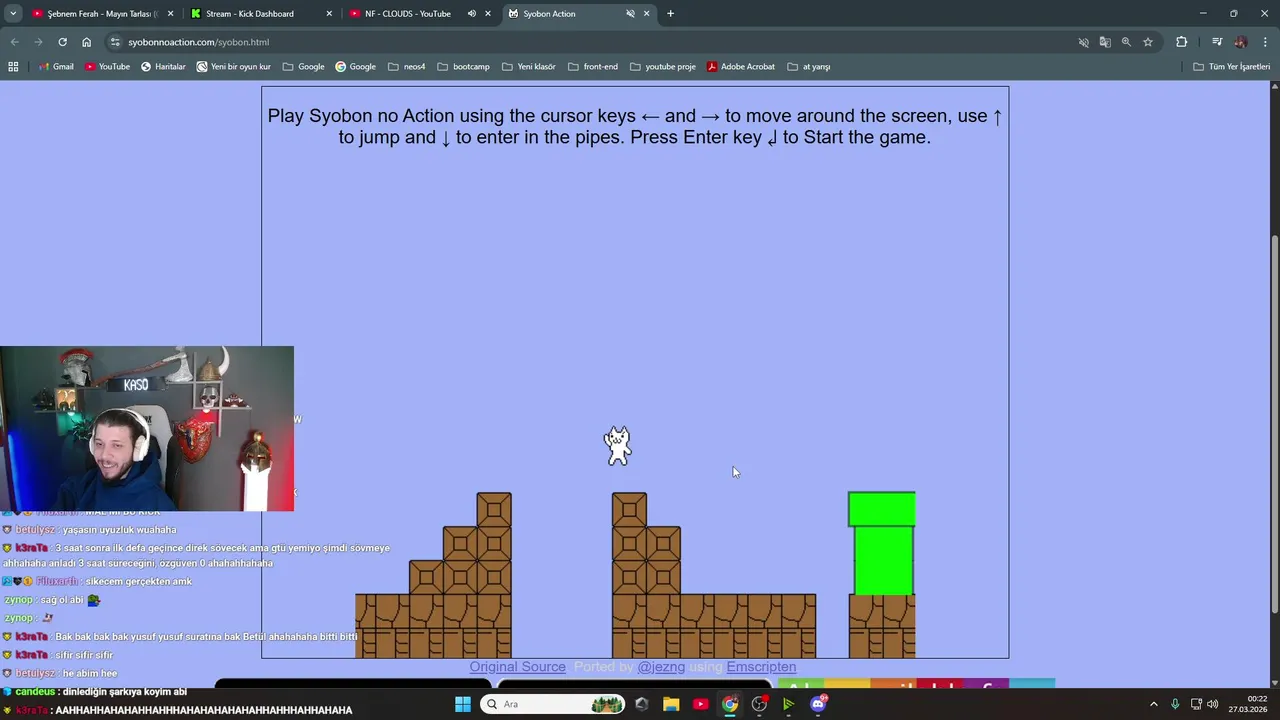Screen dimensions: 1280x720
Task: Open a new browser tab
Action: [x=670, y=14]
